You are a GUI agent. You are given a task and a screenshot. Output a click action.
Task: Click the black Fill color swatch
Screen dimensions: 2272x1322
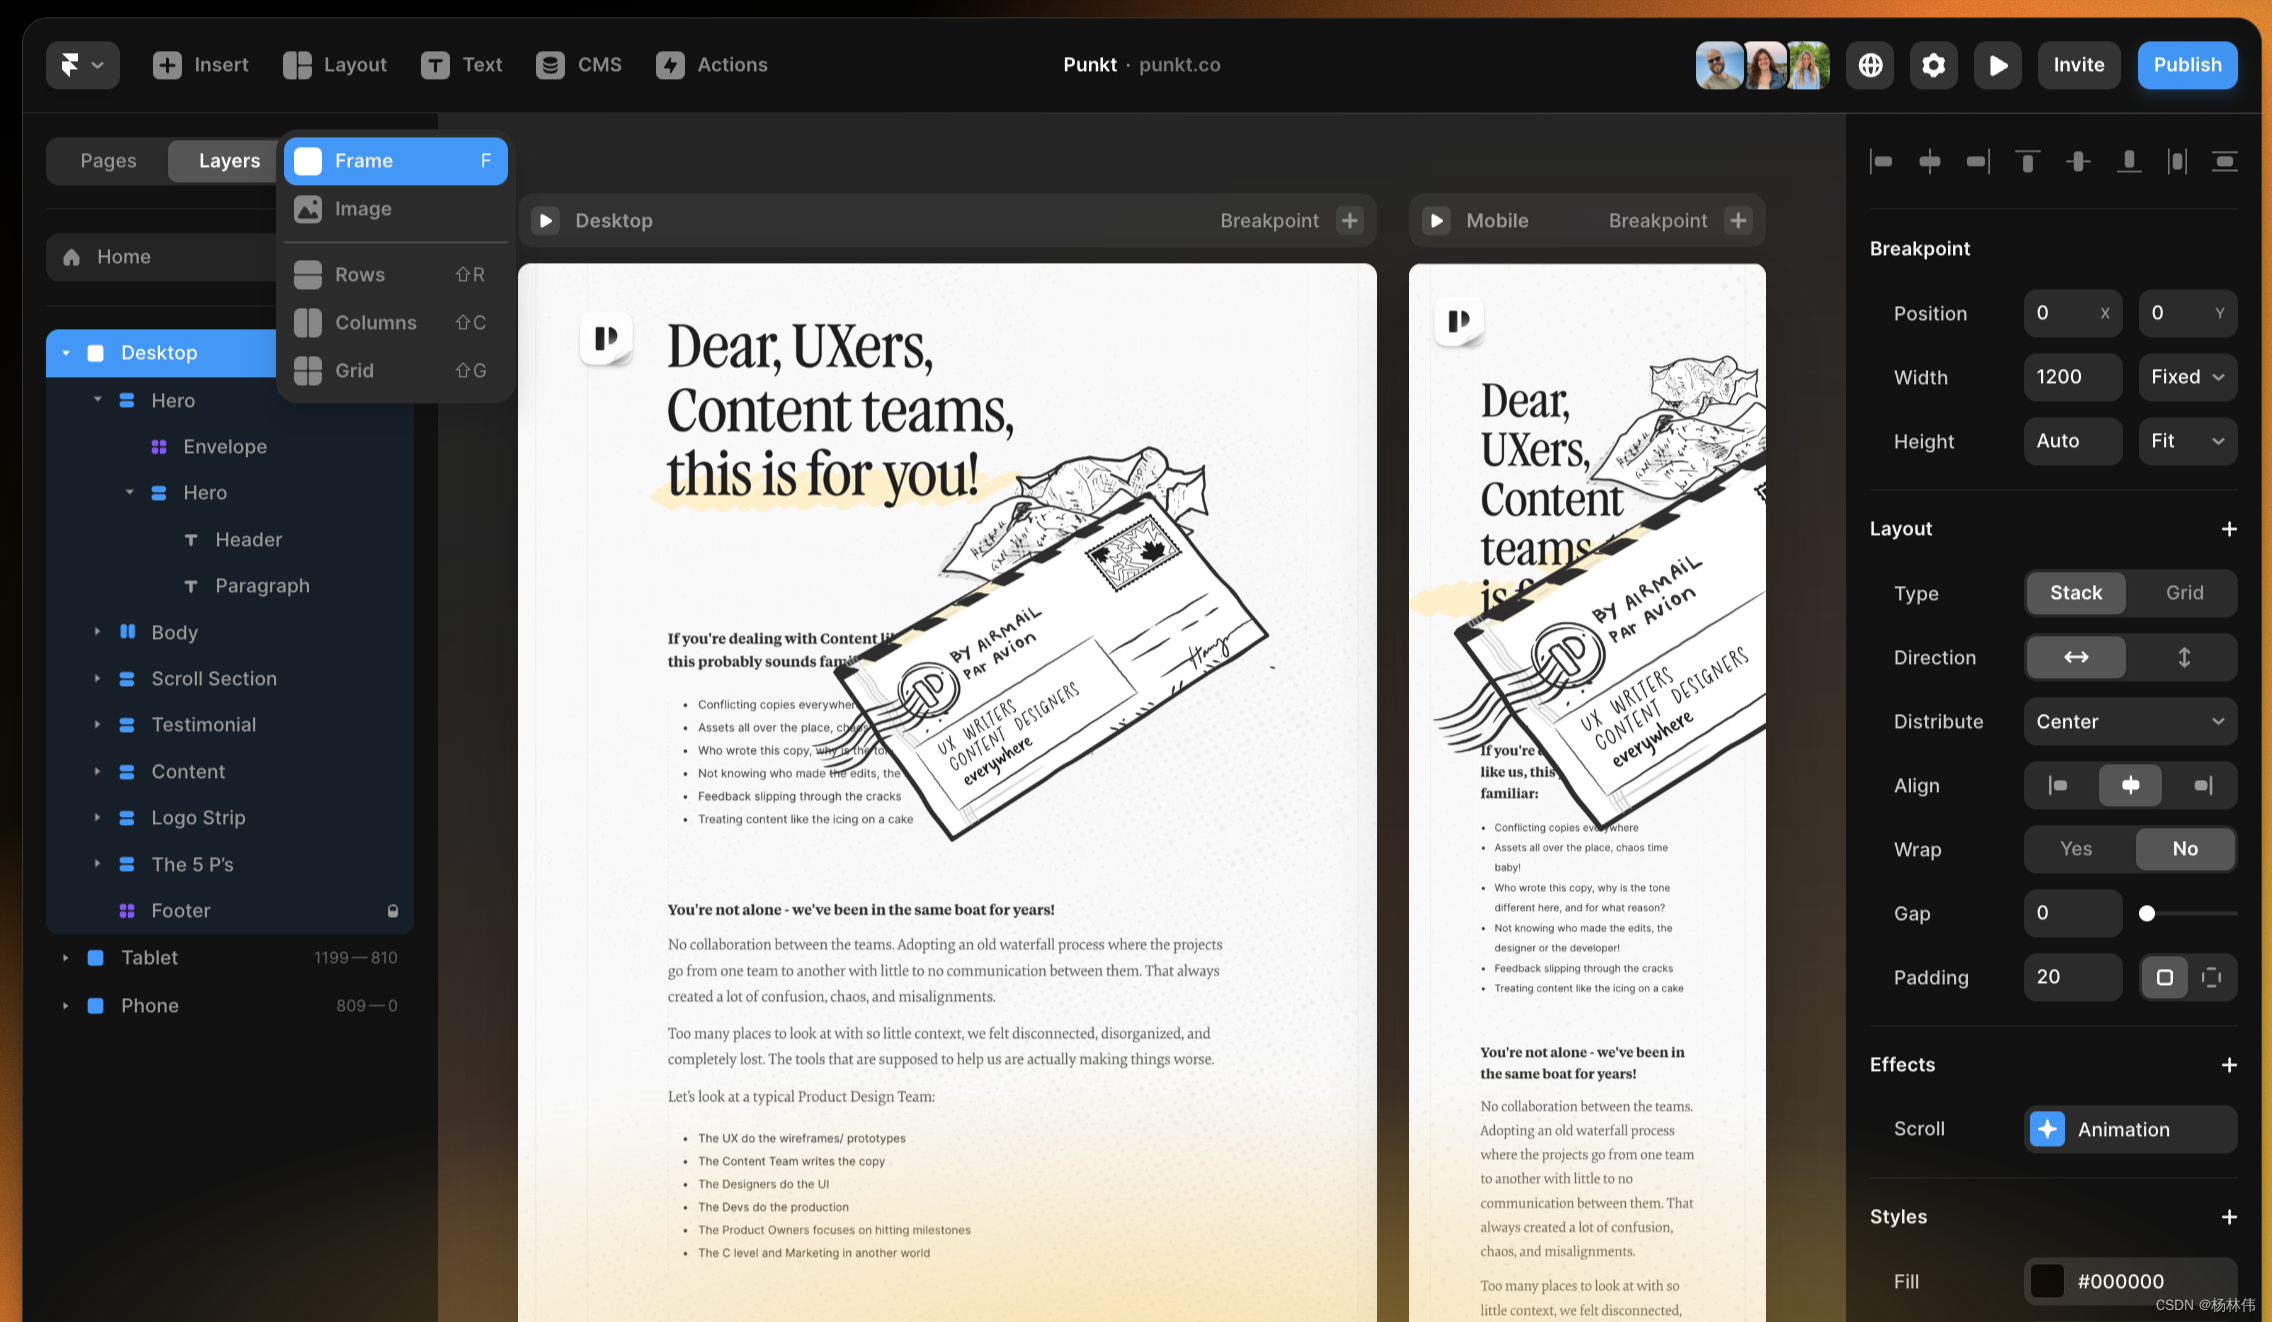click(2047, 1281)
